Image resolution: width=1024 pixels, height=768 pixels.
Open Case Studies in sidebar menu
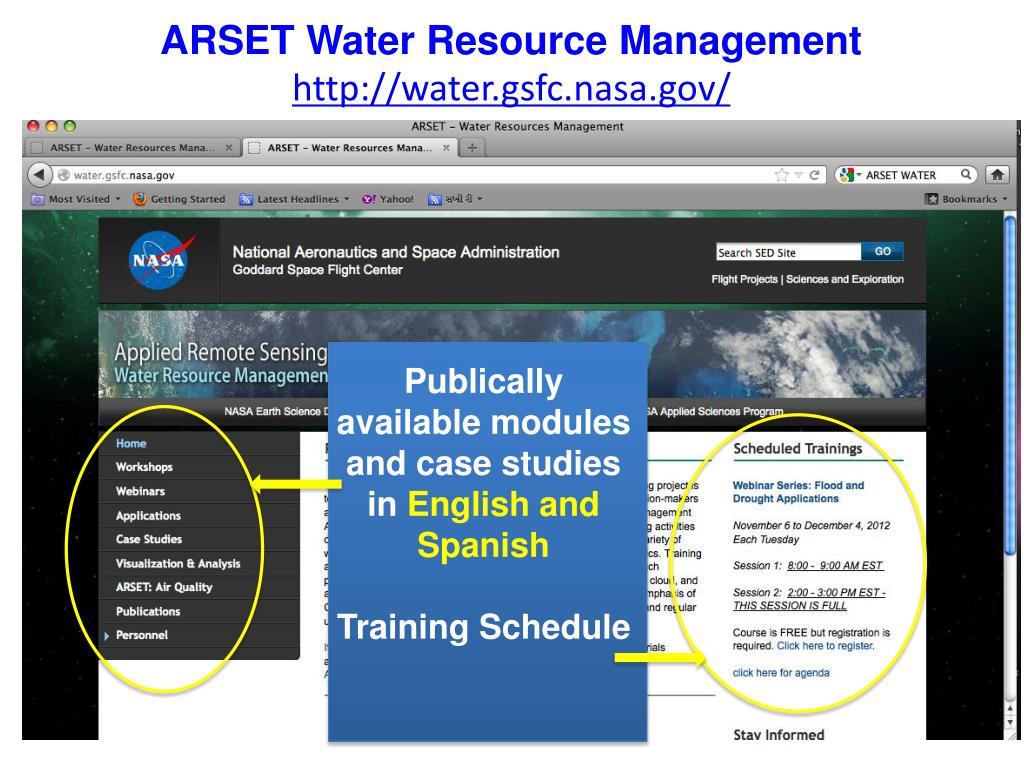pyautogui.click(x=149, y=539)
